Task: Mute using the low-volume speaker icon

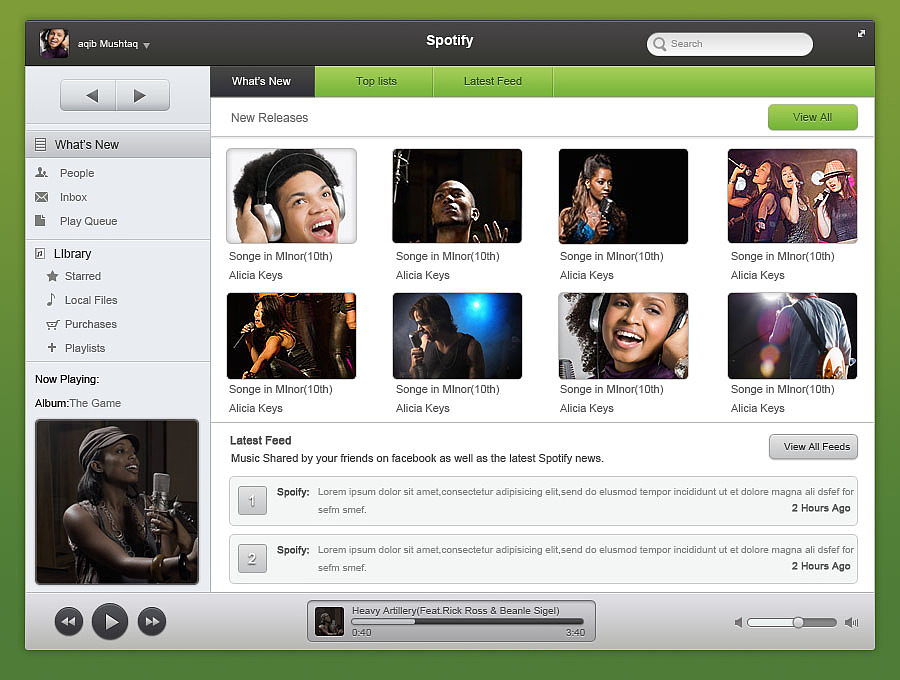Action: point(738,622)
